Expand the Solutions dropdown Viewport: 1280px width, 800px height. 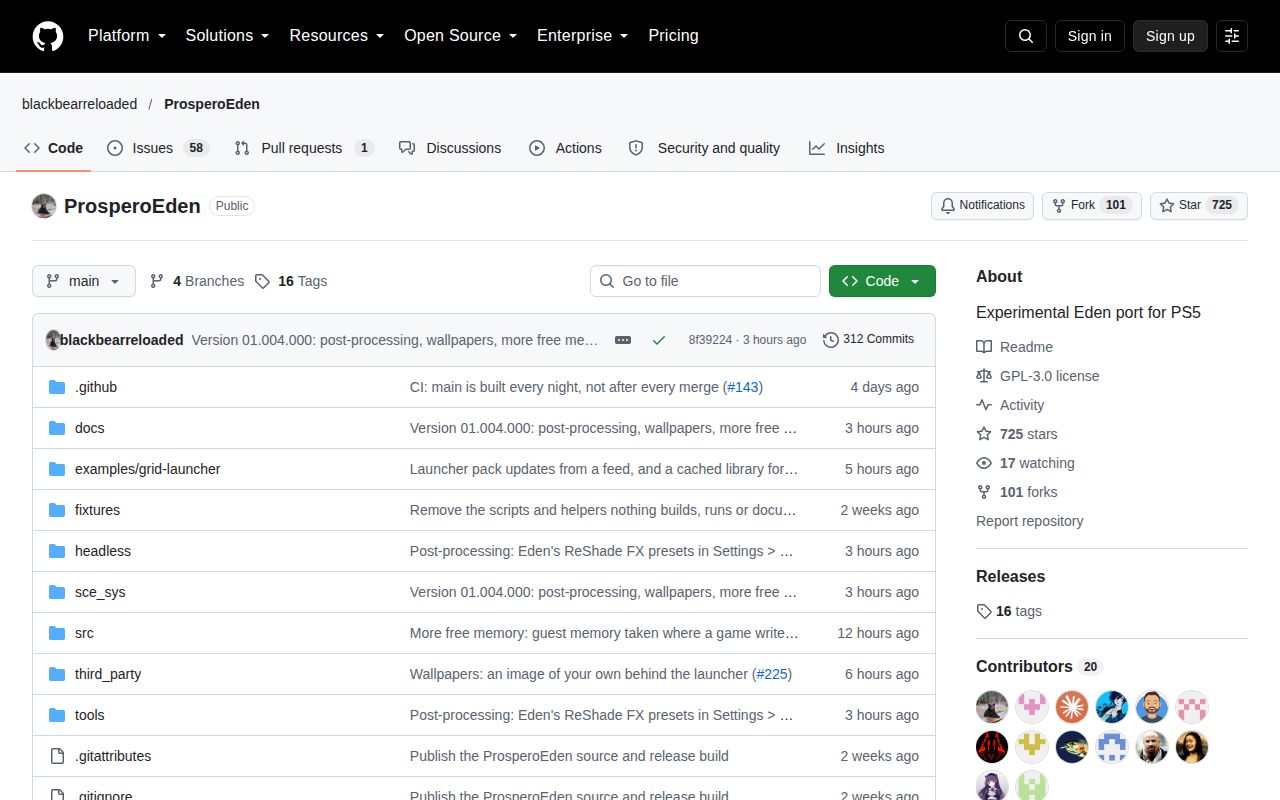pos(228,36)
